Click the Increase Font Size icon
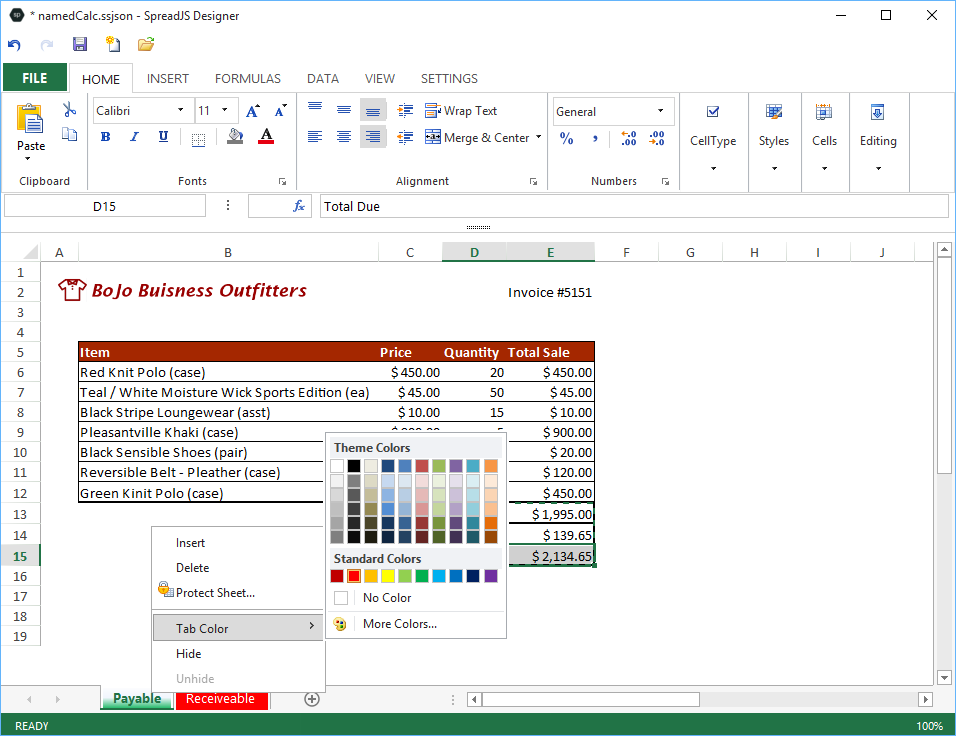 point(253,111)
